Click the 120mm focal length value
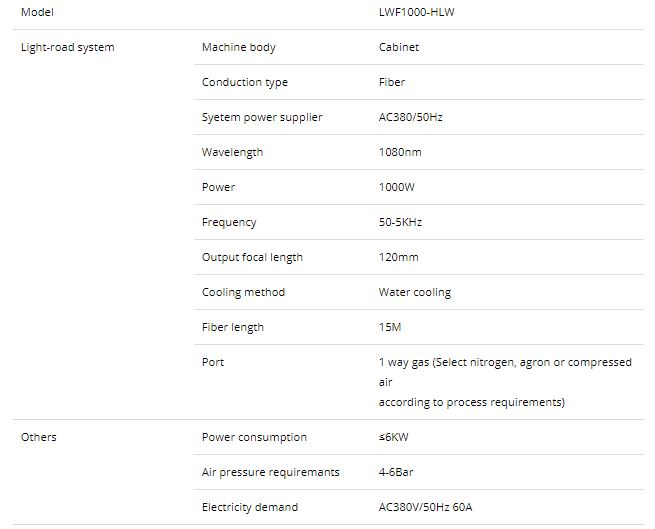Viewport: 655px width, 529px height. (x=398, y=257)
